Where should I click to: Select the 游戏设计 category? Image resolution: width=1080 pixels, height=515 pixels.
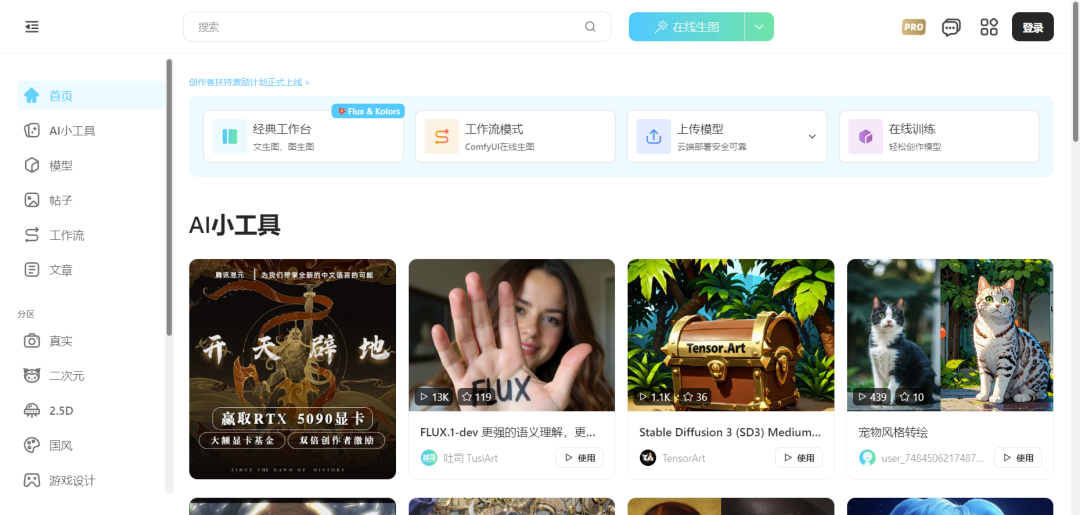91,480
